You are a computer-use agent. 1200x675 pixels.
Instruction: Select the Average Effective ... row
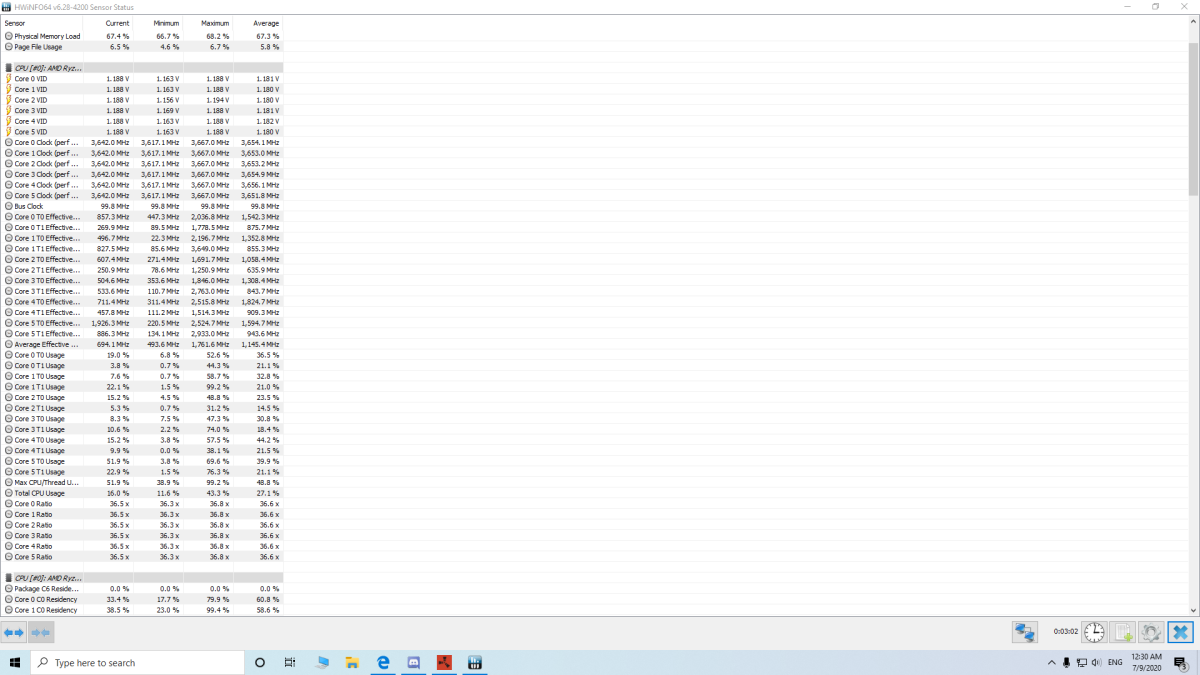click(x=142, y=344)
